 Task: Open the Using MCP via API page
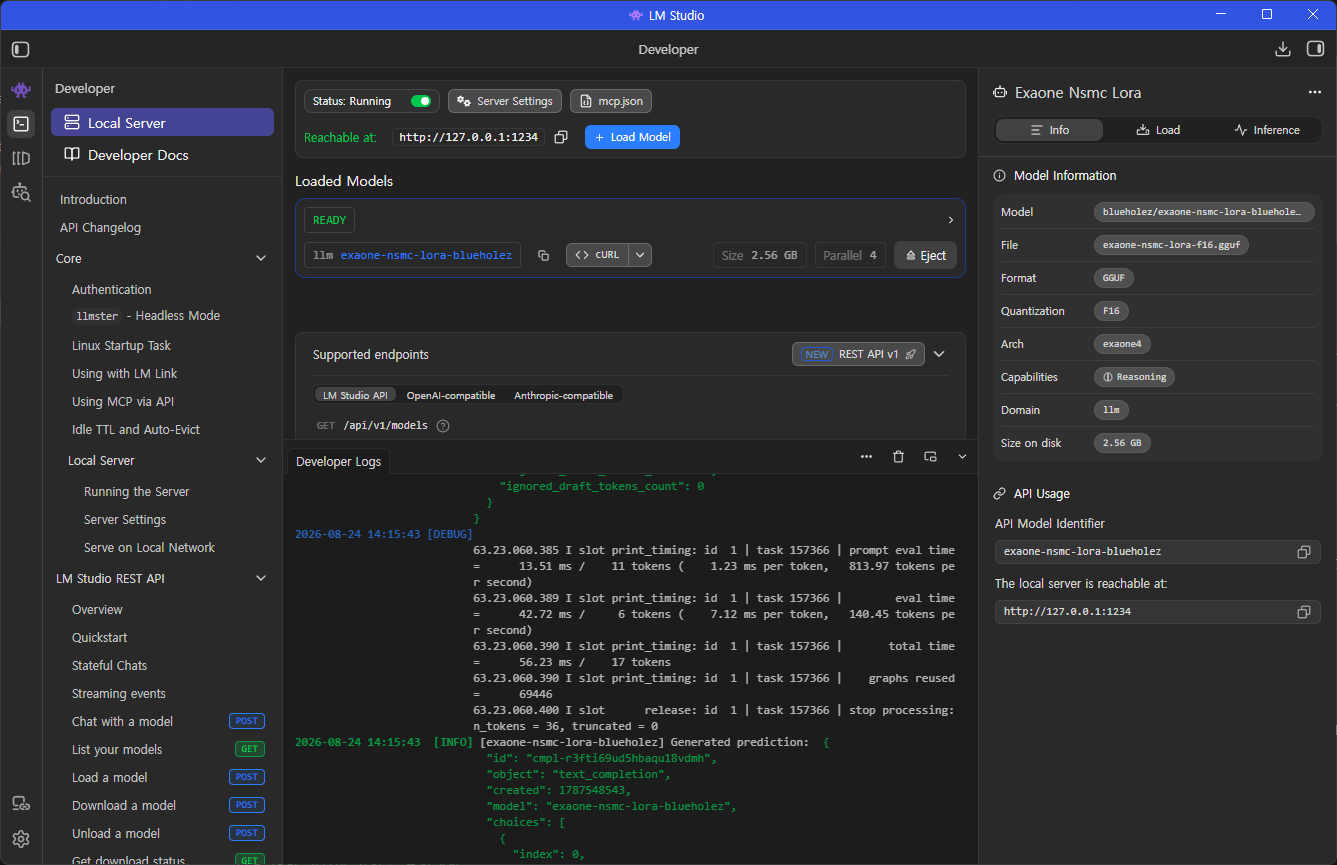123,401
